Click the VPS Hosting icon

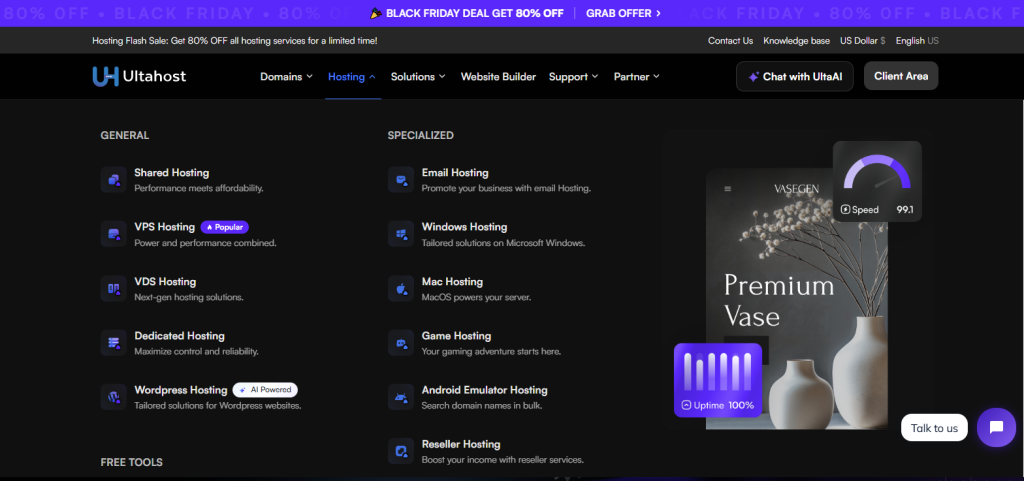click(x=114, y=234)
